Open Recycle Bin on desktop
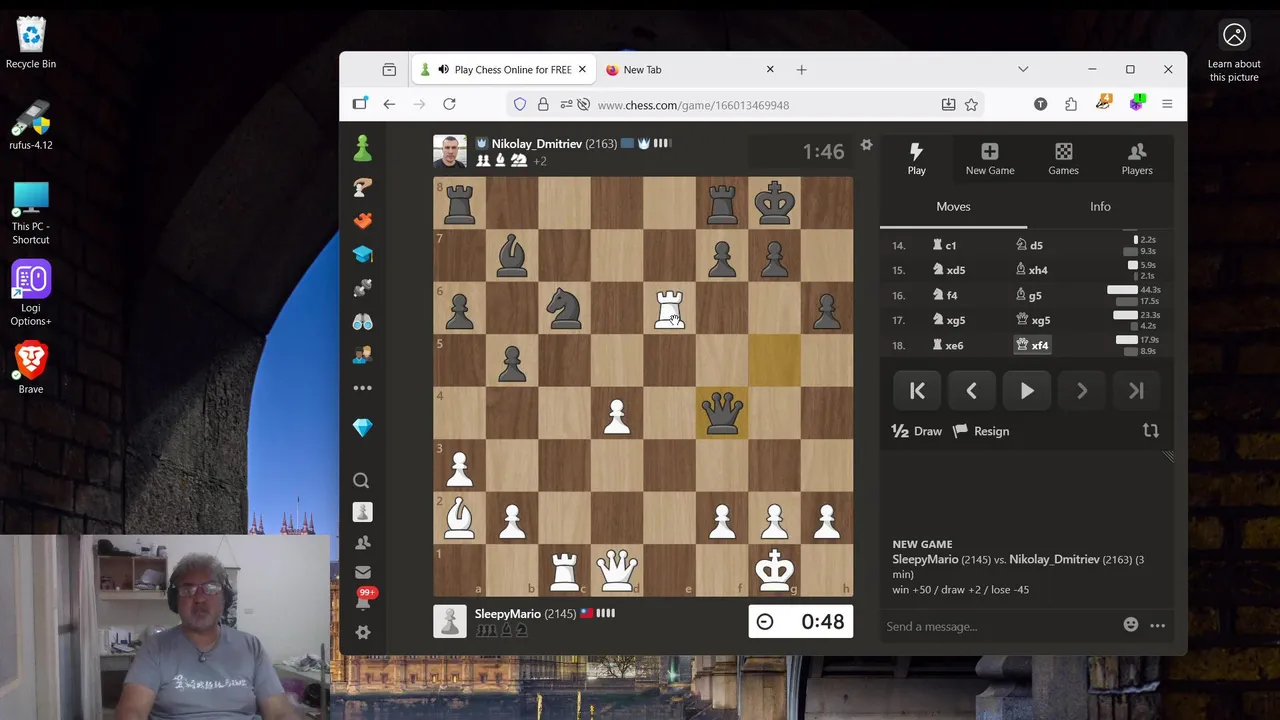This screenshot has width=1280, height=720. [x=31, y=42]
